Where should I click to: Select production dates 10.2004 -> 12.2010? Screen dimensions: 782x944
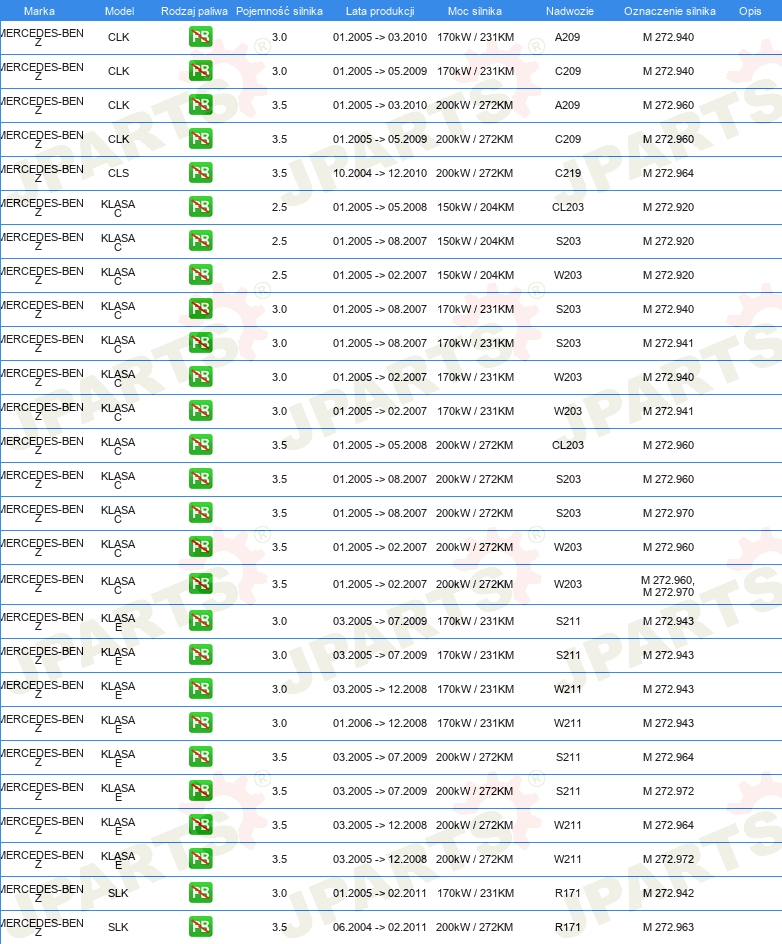click(380, 173)
